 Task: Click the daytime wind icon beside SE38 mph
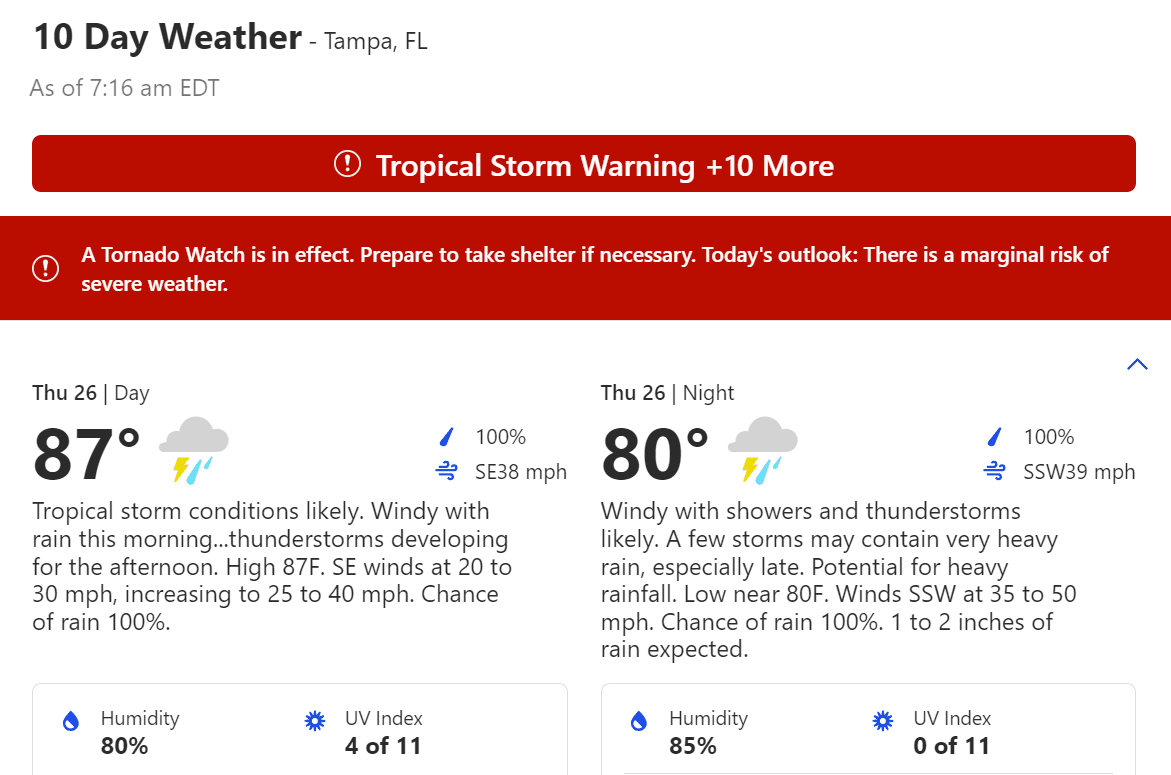pos(446,471)
